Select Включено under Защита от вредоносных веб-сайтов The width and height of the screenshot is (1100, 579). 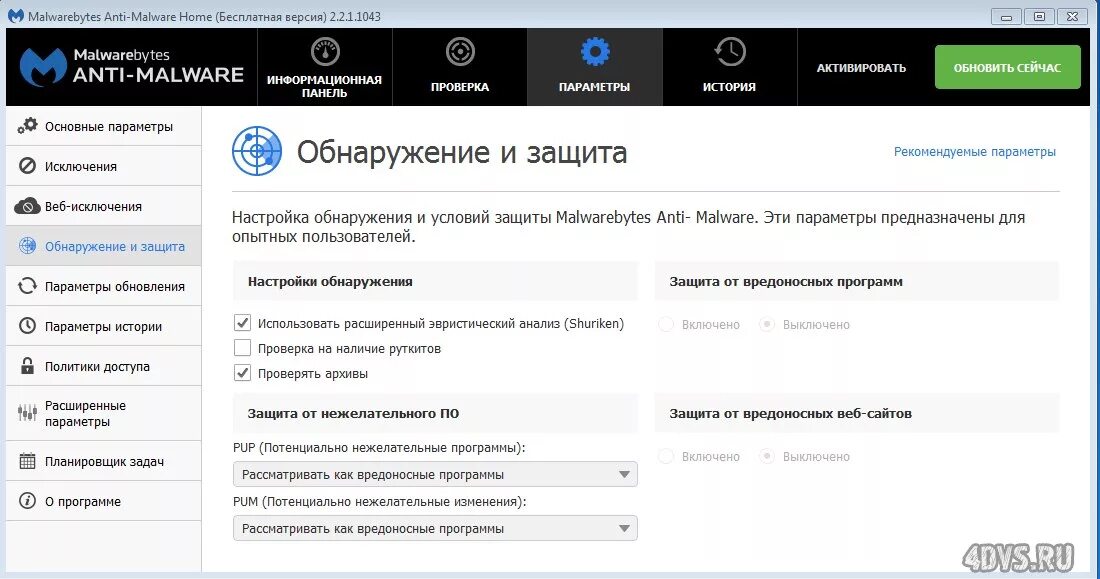[666, 456]
